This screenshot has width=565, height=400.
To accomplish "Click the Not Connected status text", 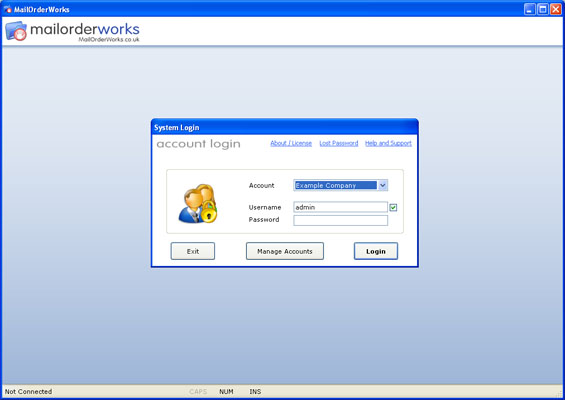I will [x=28, y=391].
